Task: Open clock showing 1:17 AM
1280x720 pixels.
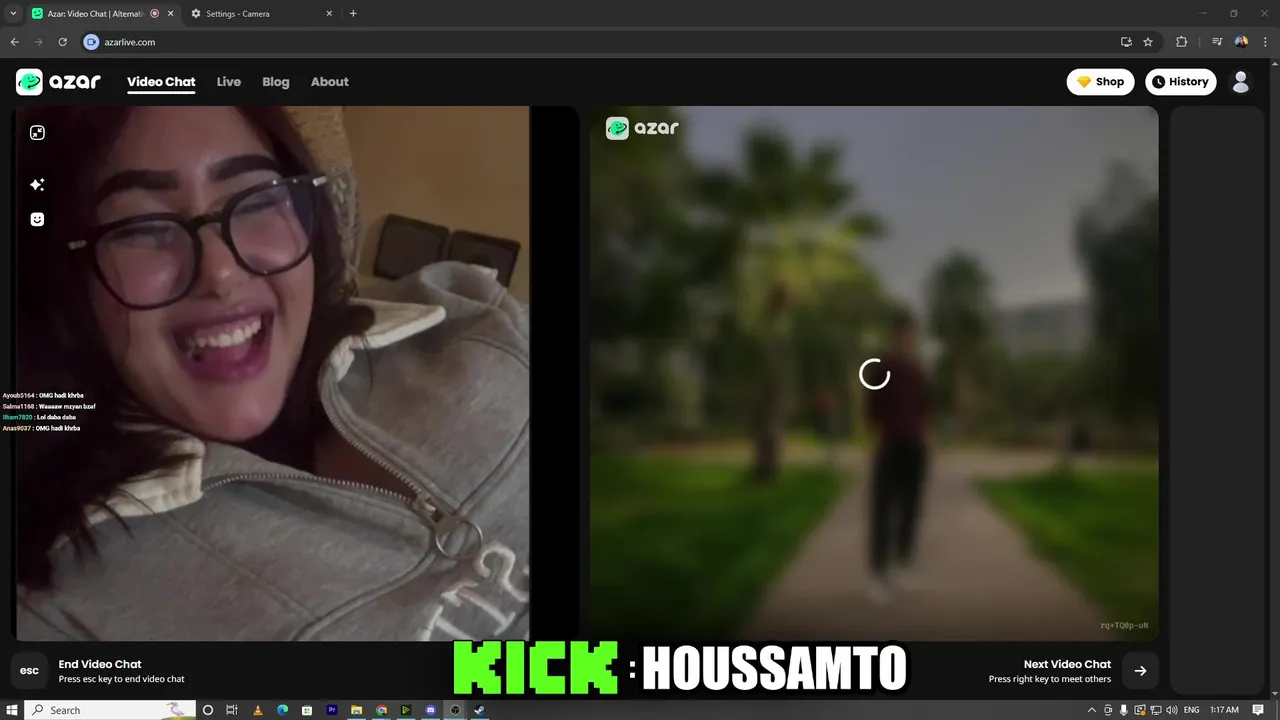Action: (1224, 710)
